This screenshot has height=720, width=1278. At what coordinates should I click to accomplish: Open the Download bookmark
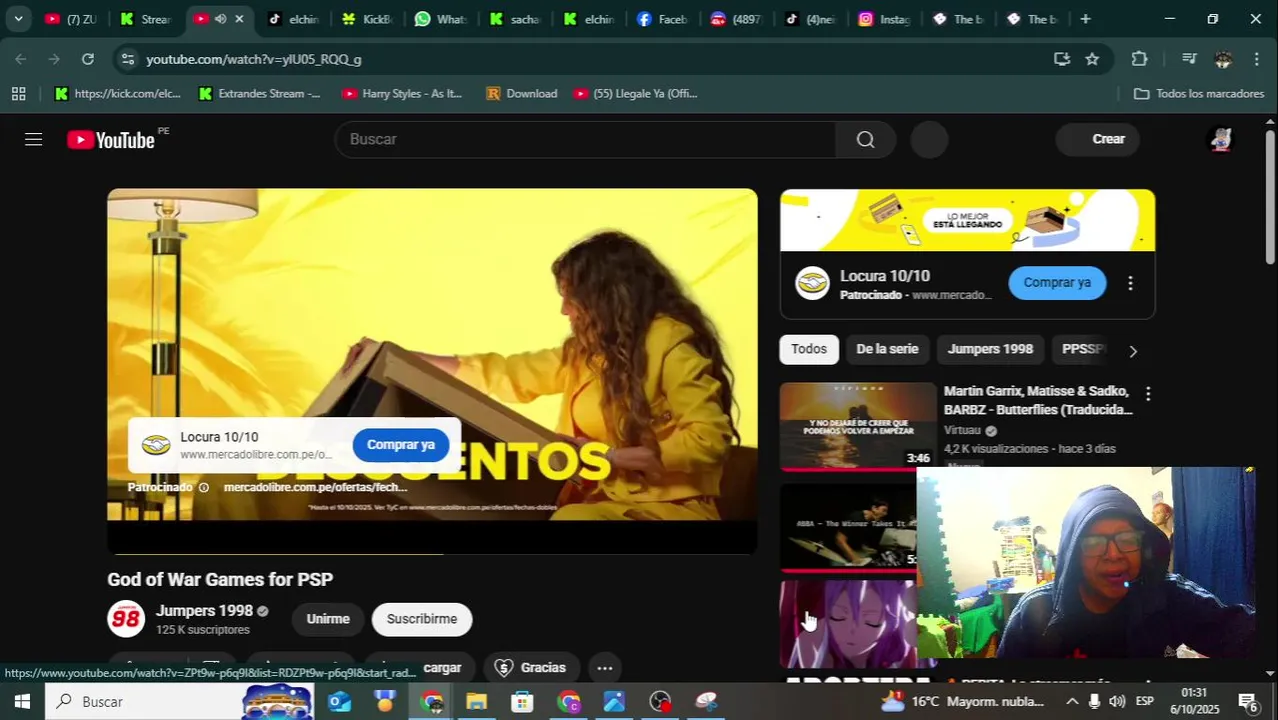coord(521,93)
